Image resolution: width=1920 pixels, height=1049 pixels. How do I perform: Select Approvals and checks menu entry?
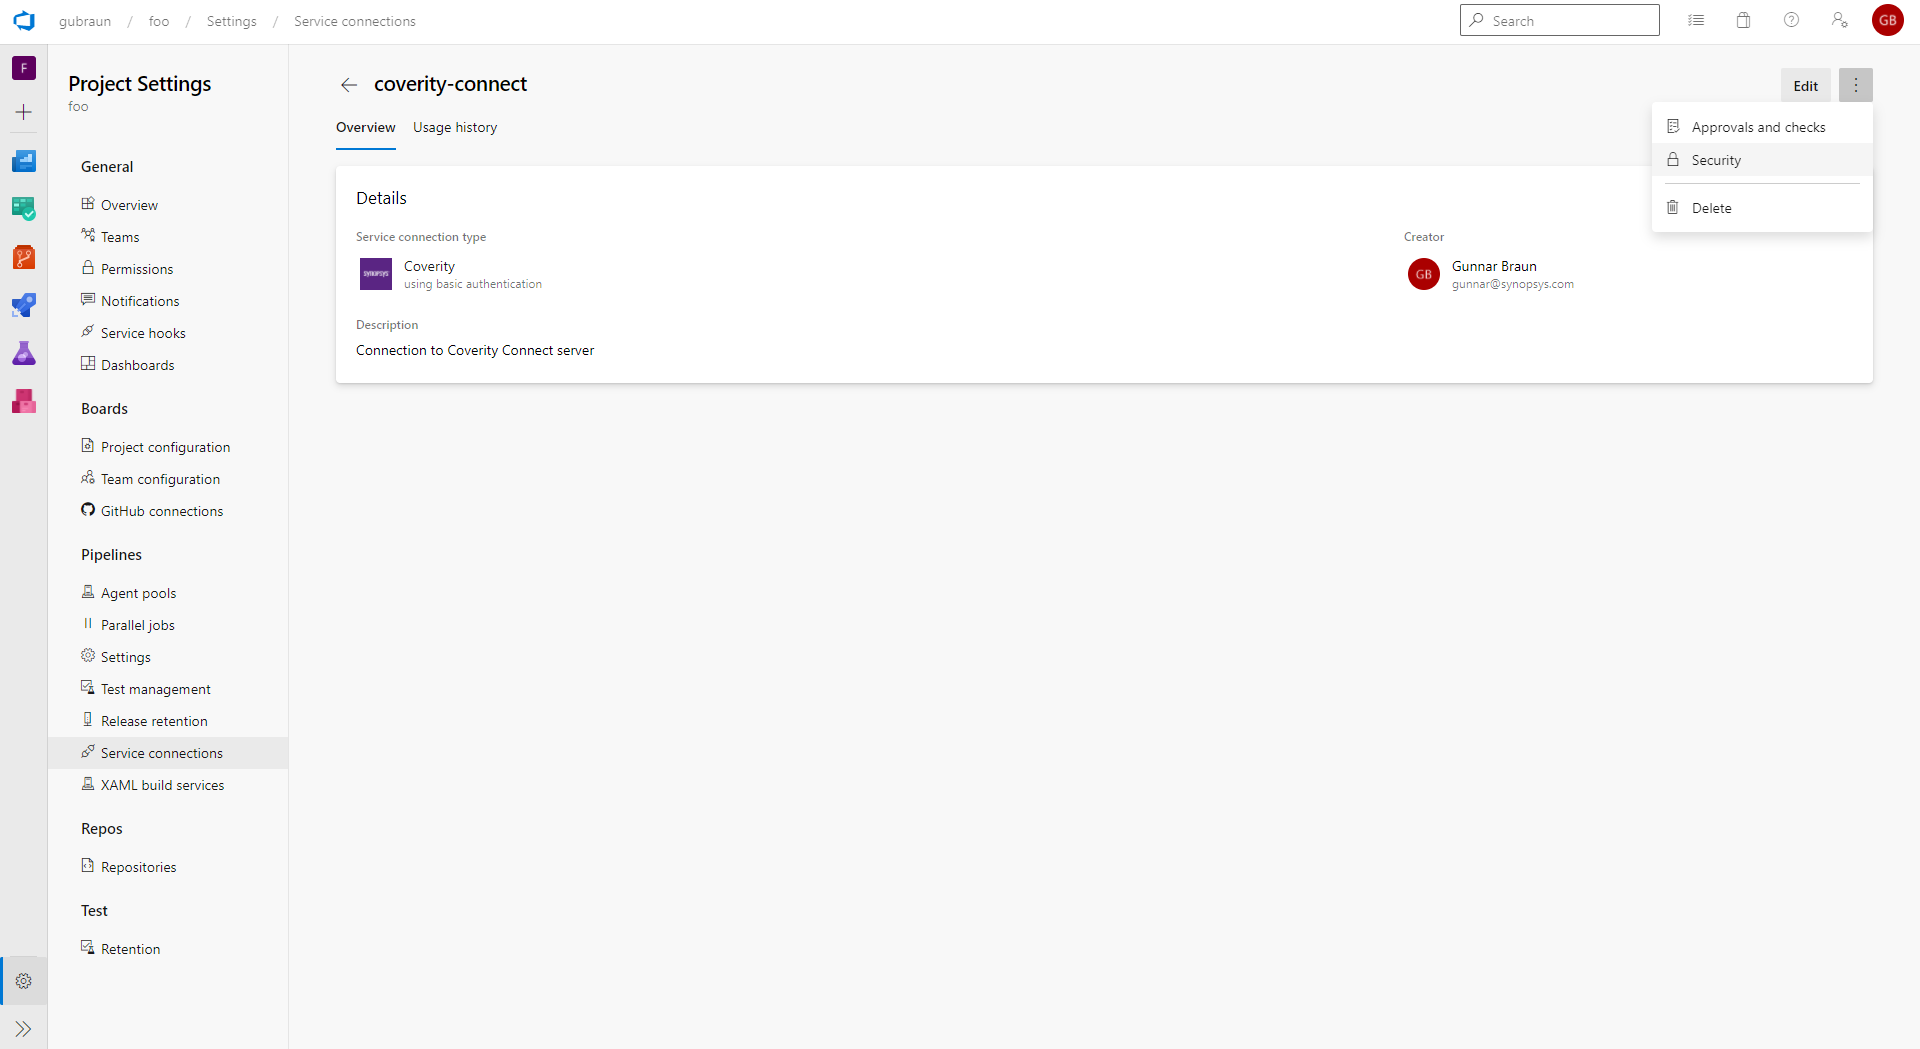(x=1758, y=127)
